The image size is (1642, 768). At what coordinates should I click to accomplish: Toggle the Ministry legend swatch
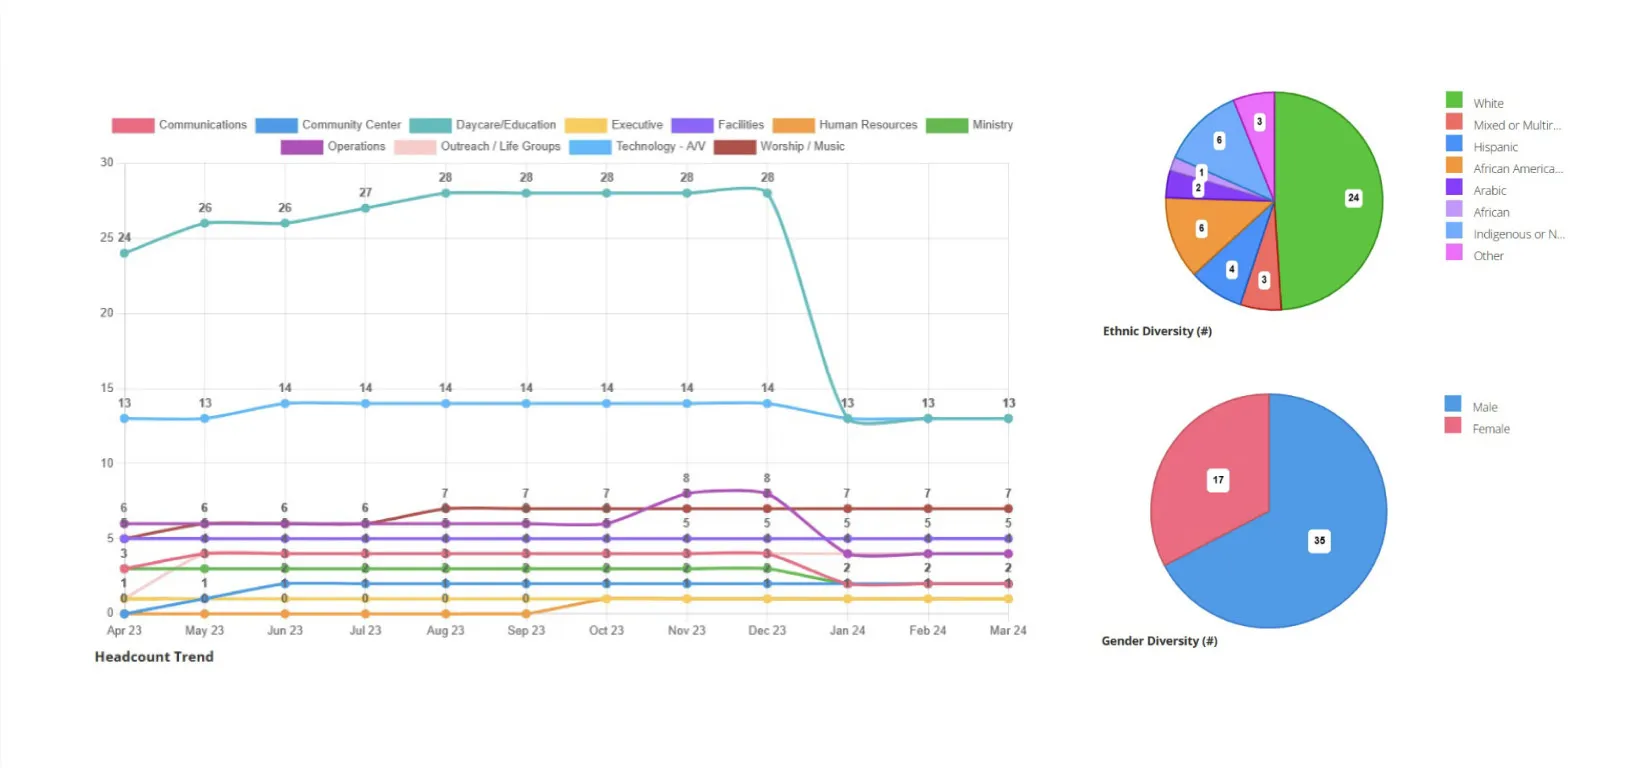click(x=947, y=125)
